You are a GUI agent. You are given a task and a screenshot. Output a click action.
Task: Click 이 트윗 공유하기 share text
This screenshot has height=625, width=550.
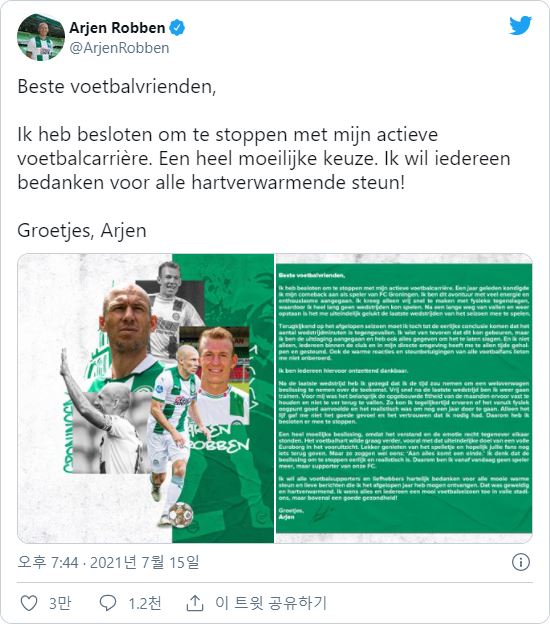pyautogui.click(x=271, y=603)
